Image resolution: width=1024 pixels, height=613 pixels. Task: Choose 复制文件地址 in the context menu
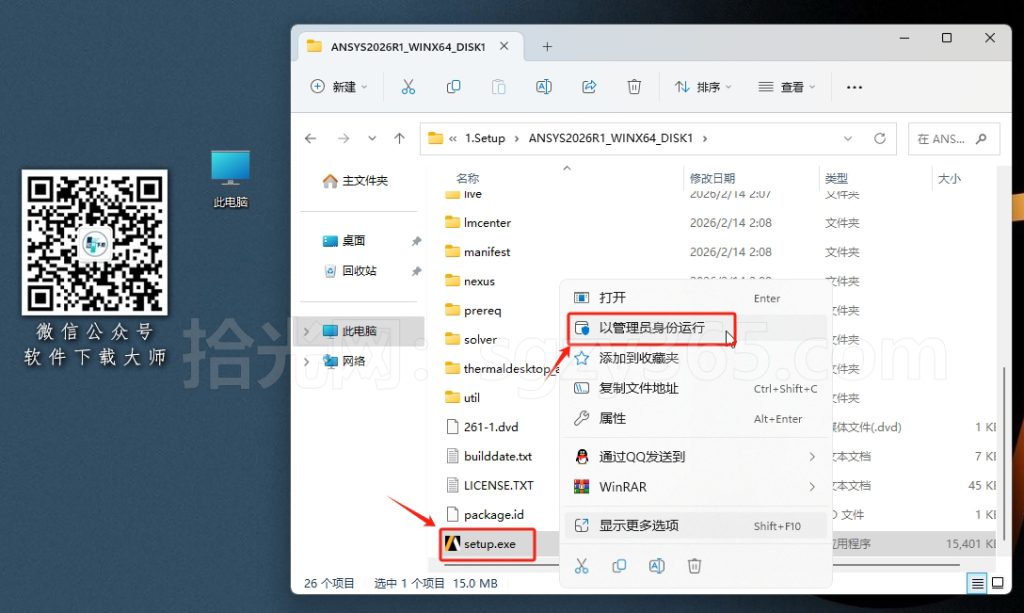point(696,388)
